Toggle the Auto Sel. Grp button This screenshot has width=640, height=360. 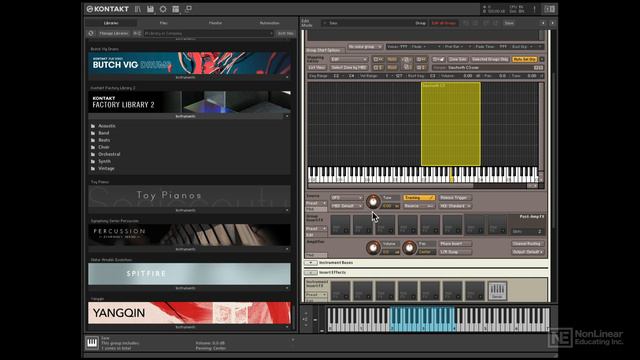point(525,60)
